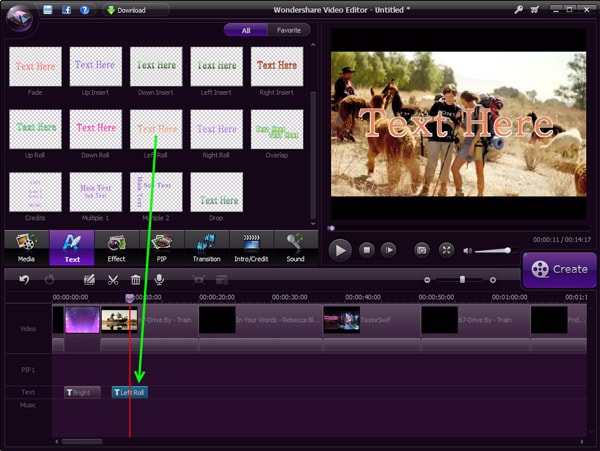Viewport: 600px width, 451px height.
Task: Select the Drop text template
Action: click(x=217, y=192)
